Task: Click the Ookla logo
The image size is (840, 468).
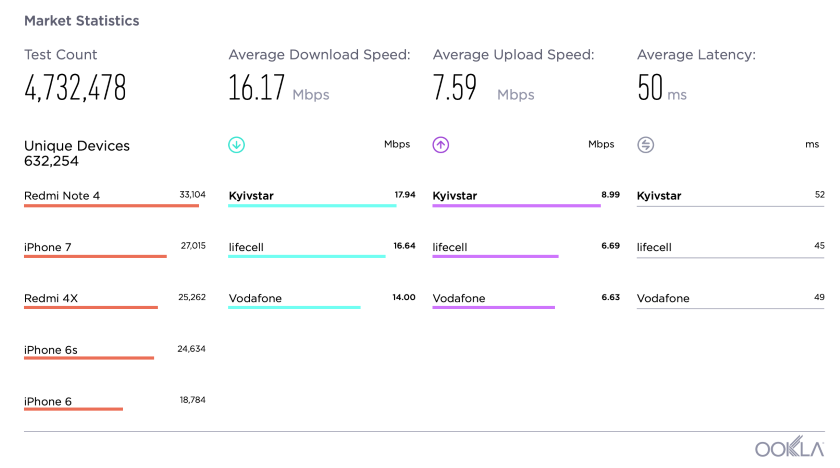Action: (x=789, y=449)
